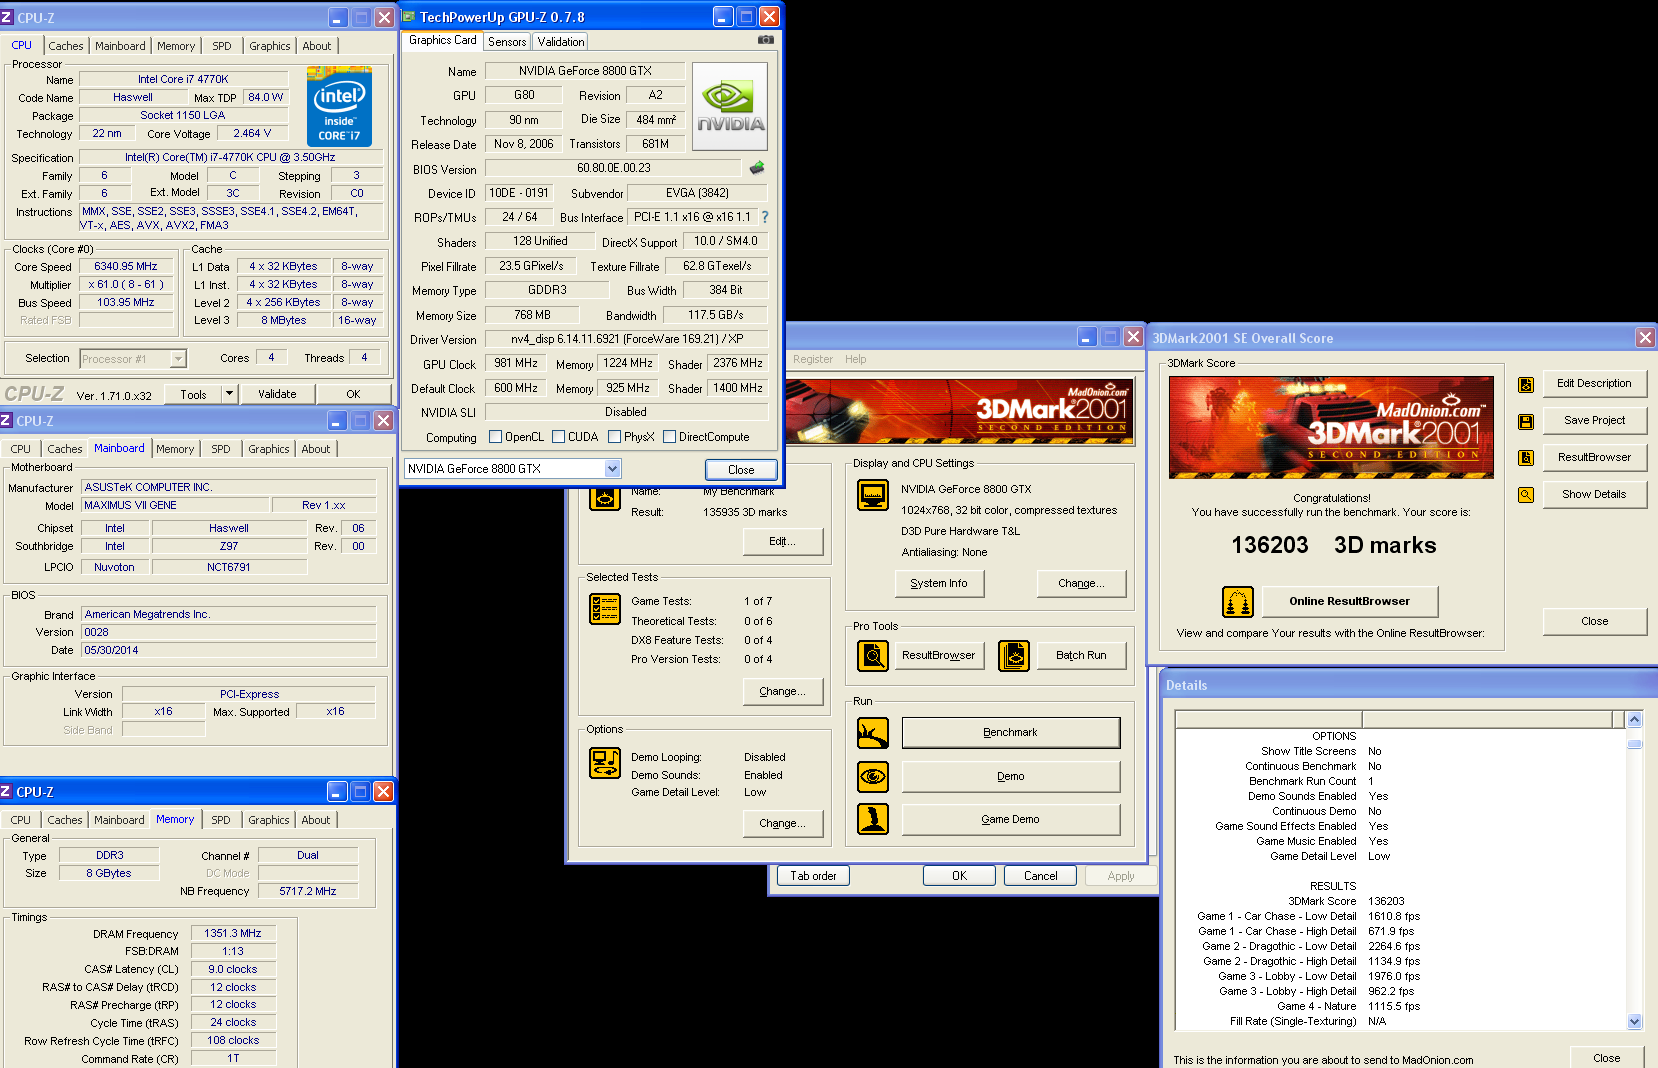Open the GPU selection dropdown in GPU-Z
This screenshot has width=1658, height=1068.
[x=612, y=469]
